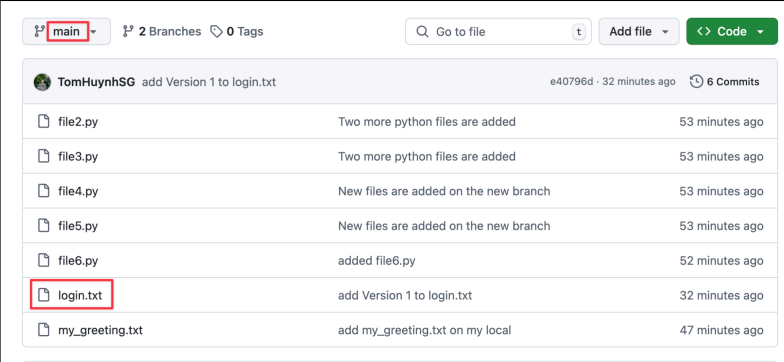This screenshot has width=784, height=362.
Task: Click 53 minutes ago in file2.py row
Action: tap(722, 122)
